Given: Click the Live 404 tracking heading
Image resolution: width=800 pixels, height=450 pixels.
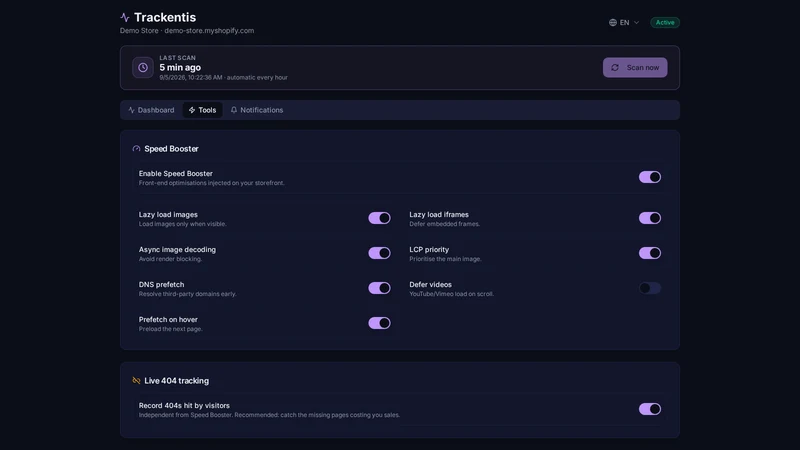Looking at the screenshot, I should pyautogui.click(x=177, y=381).
